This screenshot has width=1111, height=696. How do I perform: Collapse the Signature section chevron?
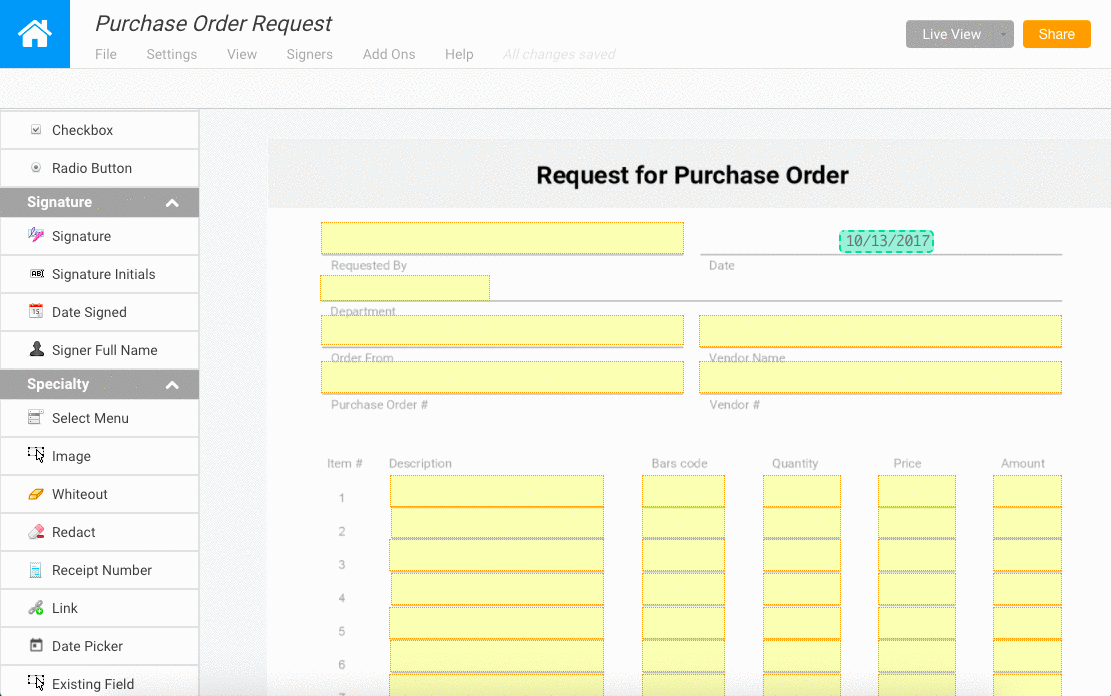click(172, 203)
